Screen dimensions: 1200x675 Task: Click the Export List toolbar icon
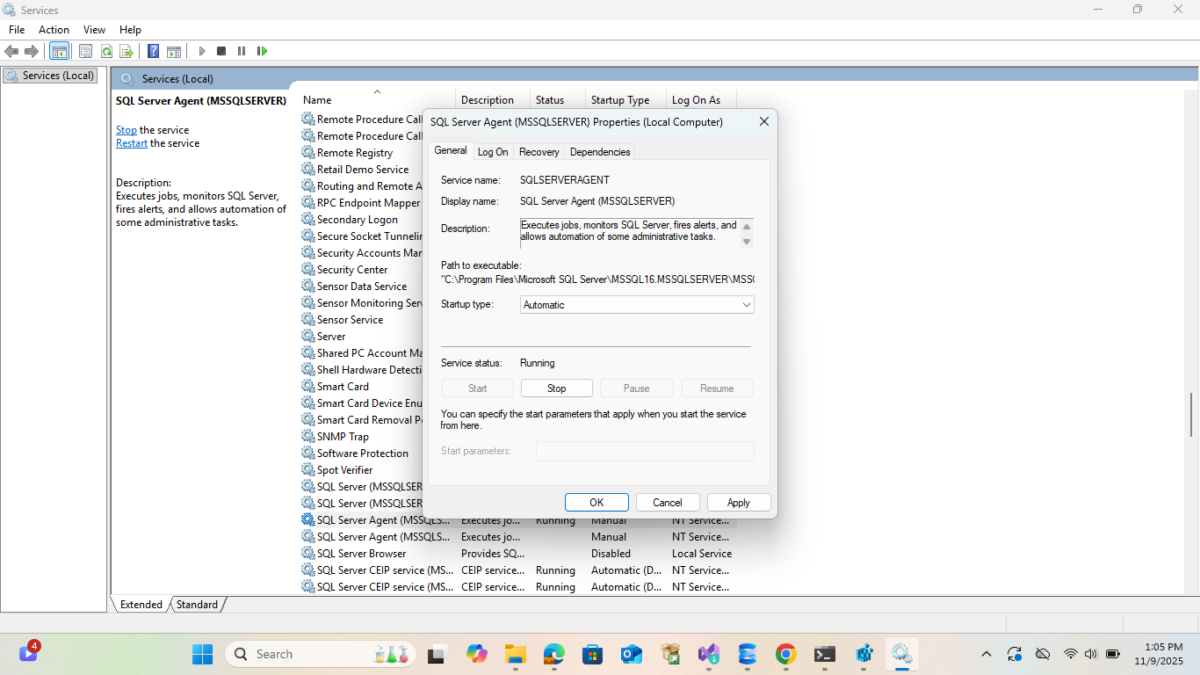126,51
